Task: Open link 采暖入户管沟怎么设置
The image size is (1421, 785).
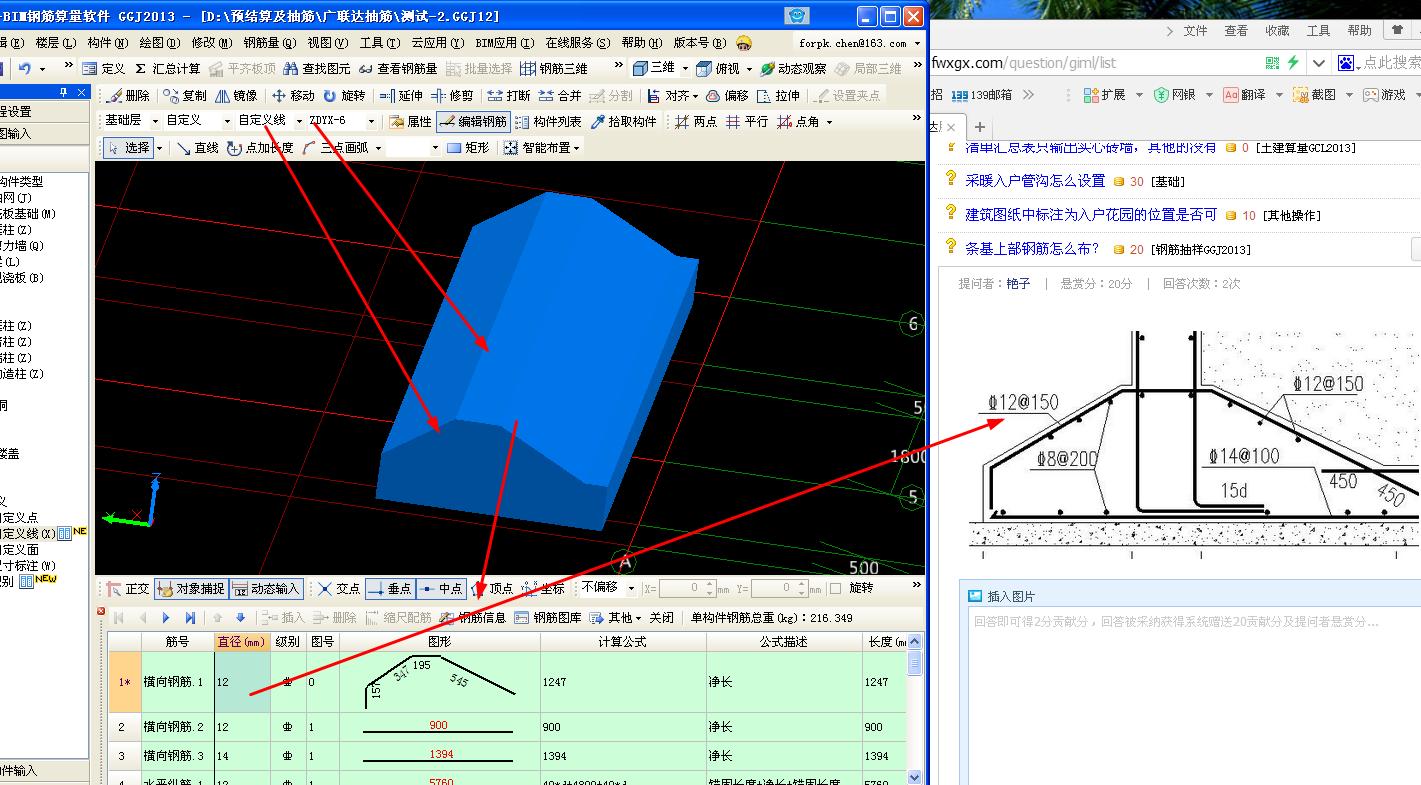Action: point(1035,181)
